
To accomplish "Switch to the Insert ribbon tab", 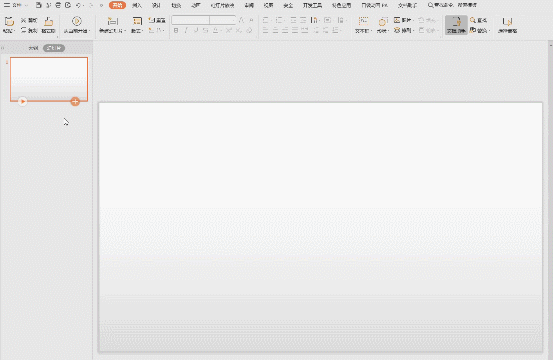I will click(x=137, y=5).
